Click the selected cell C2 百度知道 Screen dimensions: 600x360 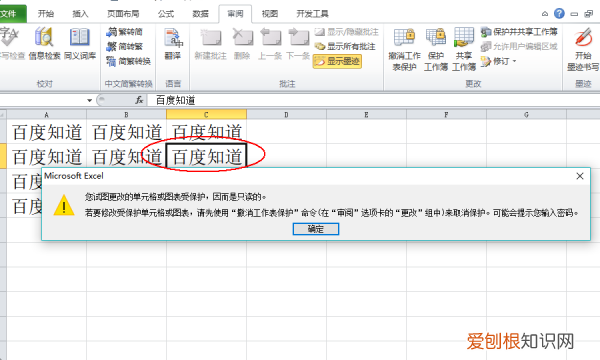pyautogui.click(x=206, y=156)
